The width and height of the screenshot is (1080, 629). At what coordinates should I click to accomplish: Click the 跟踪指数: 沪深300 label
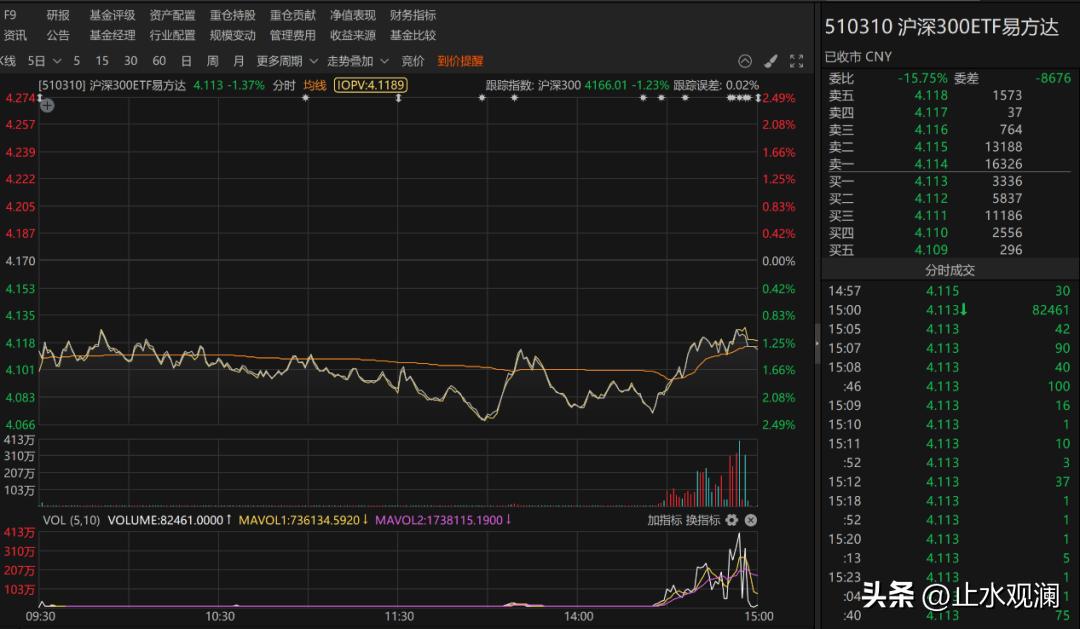[533, 85]
